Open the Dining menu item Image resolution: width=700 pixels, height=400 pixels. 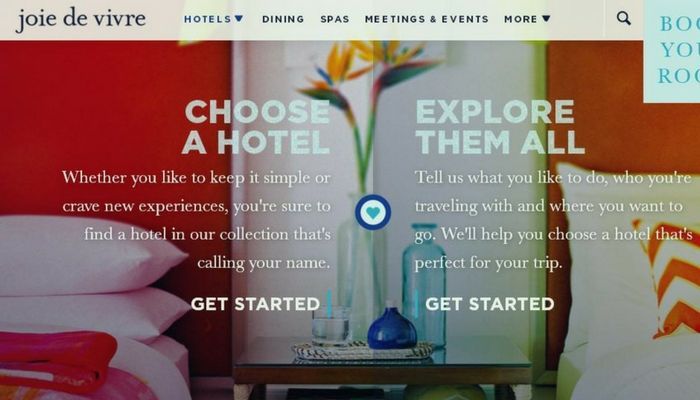[283, 19]
